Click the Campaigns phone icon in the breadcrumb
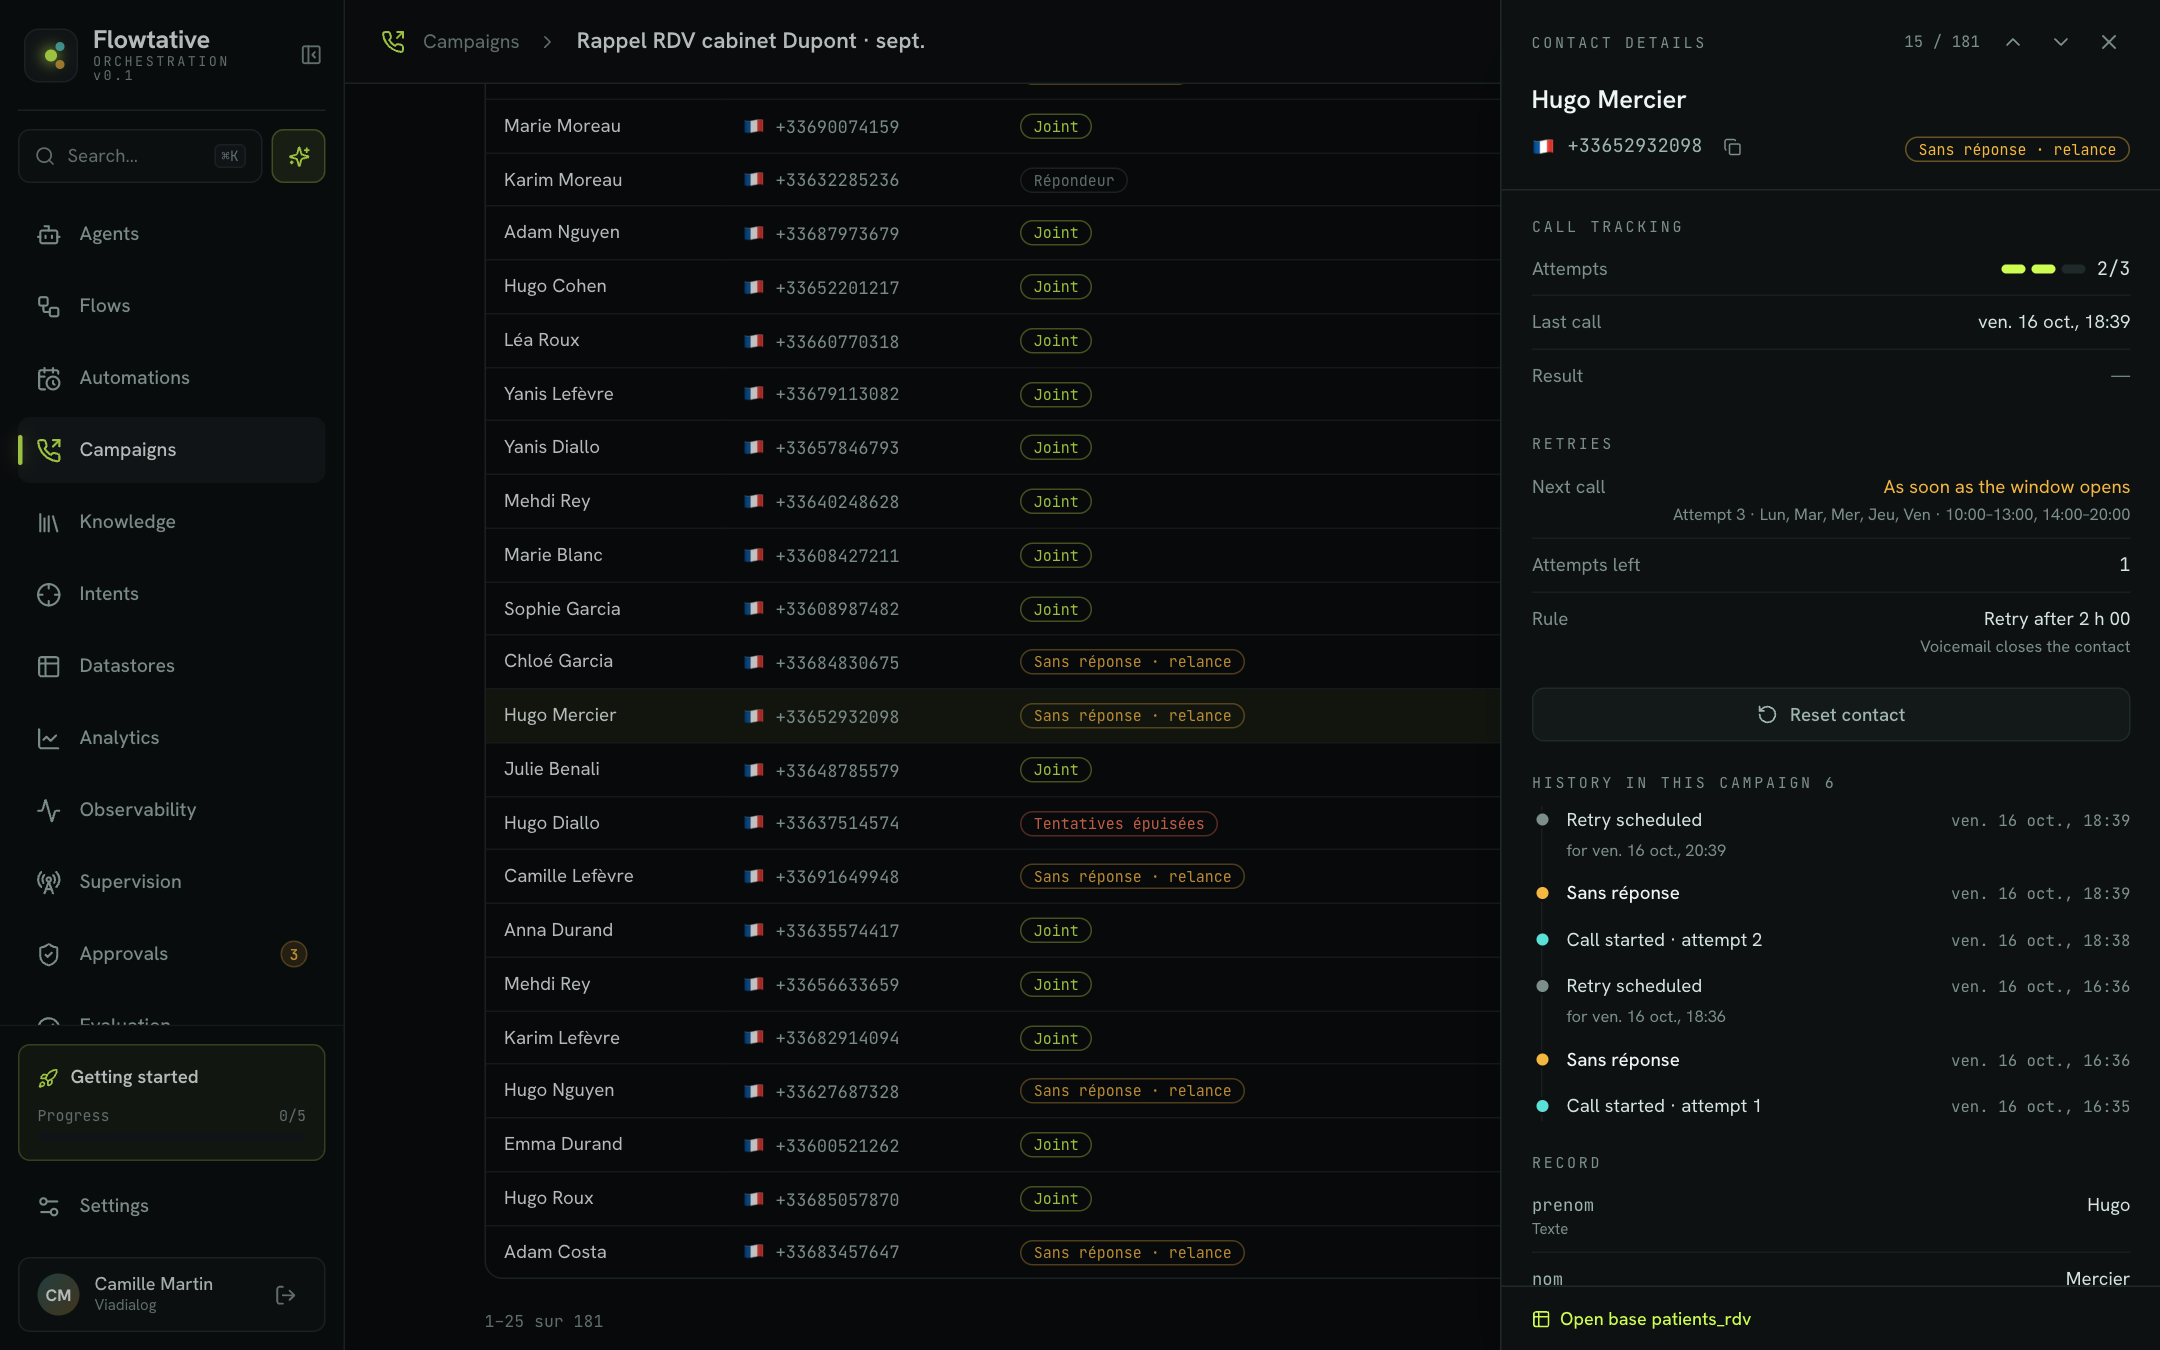Screen dimensions: 2160x1350 pos(393,41)
